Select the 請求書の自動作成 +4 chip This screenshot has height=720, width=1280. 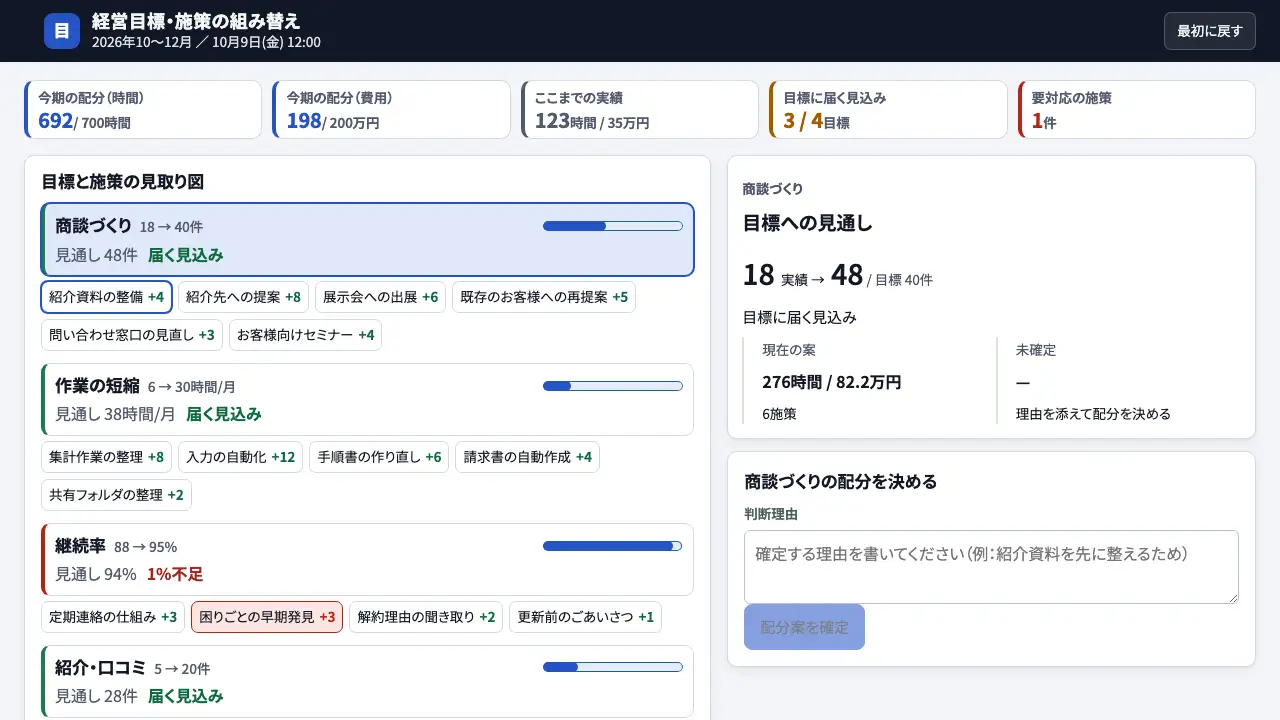pos(527,457)
